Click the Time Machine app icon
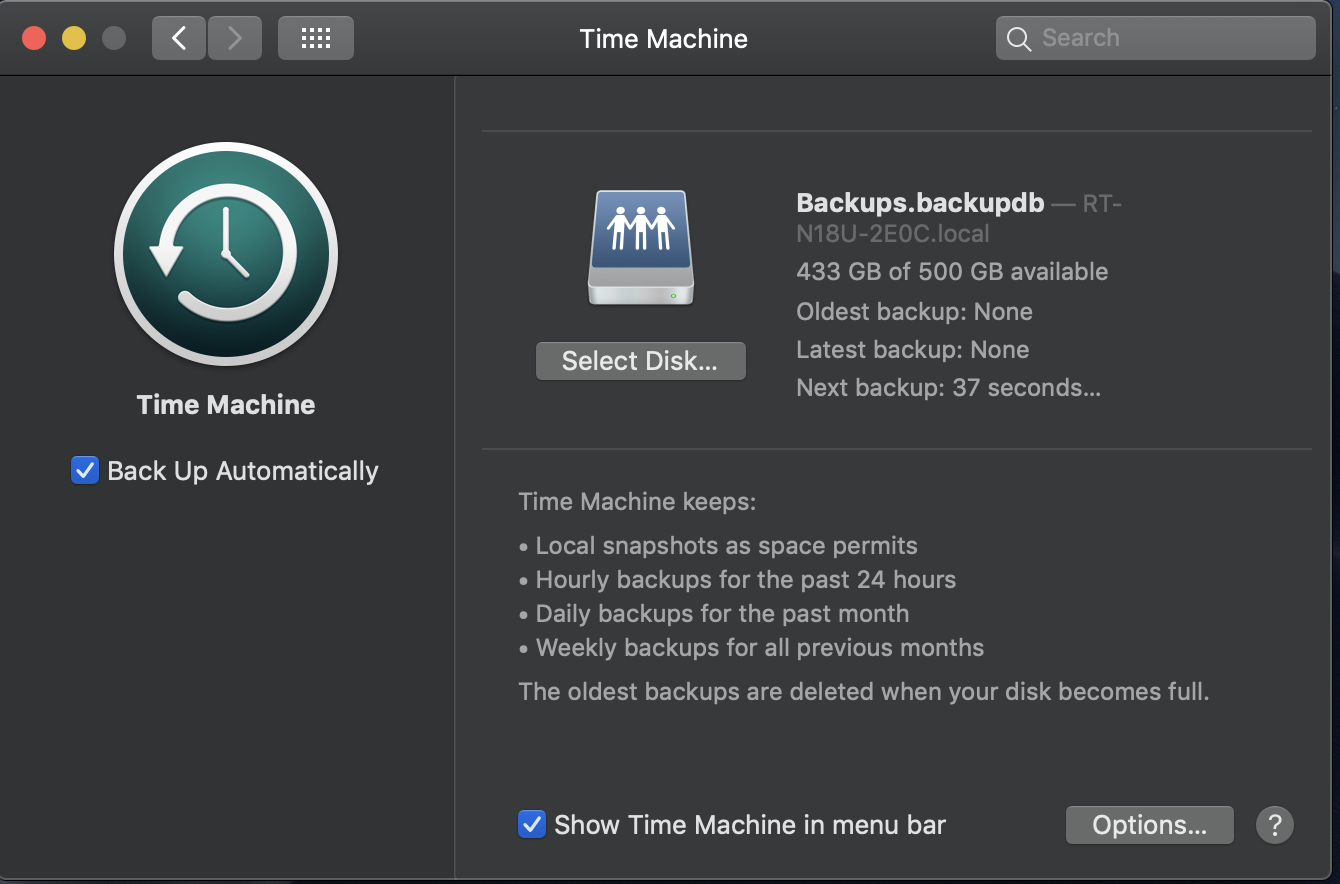This screenshot has width=1340, height=884. (225, 255)
